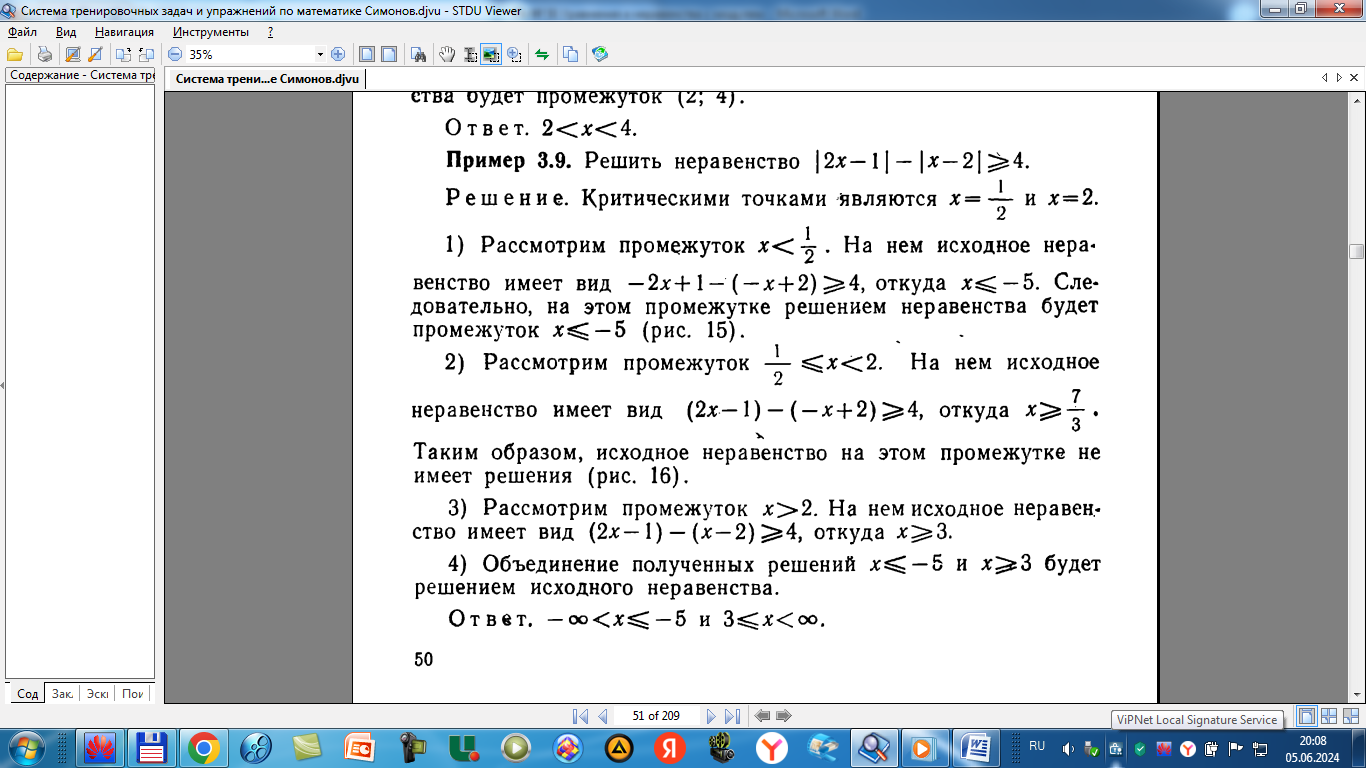Click the navigate forward grey arrow

(x=784, y=716)
